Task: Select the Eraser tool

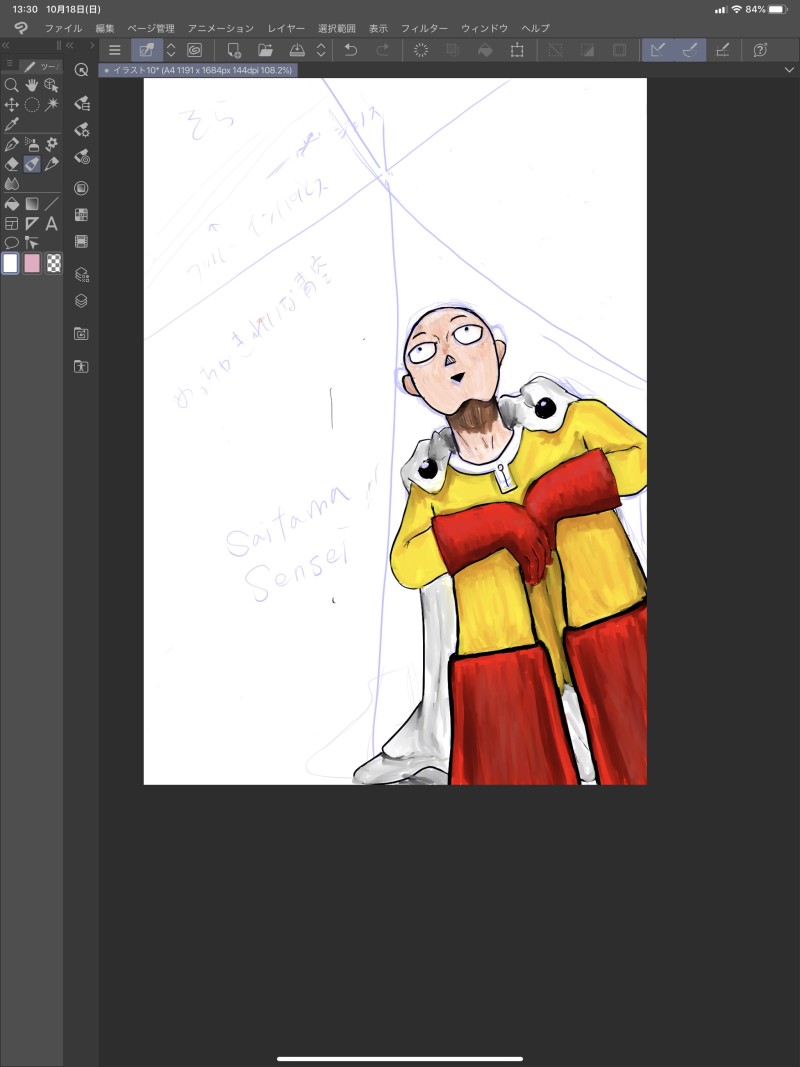Action: click(11, 164)
